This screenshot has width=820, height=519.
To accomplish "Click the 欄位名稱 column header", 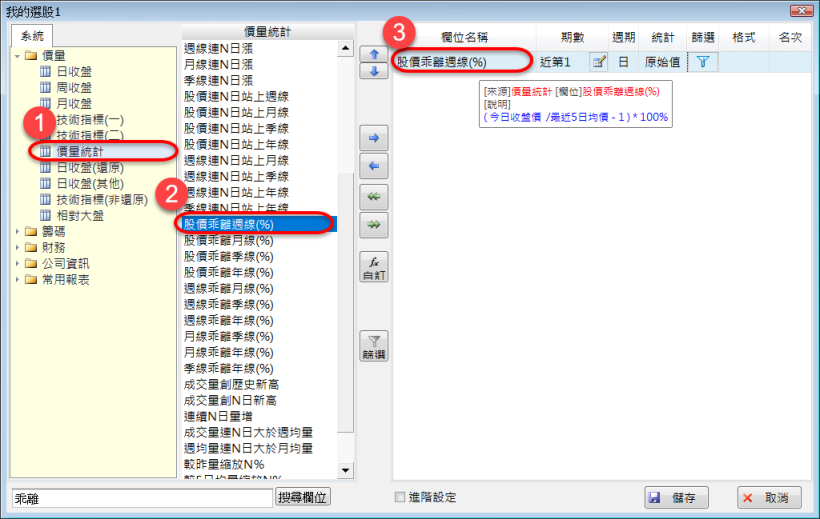I will [464, 37].
